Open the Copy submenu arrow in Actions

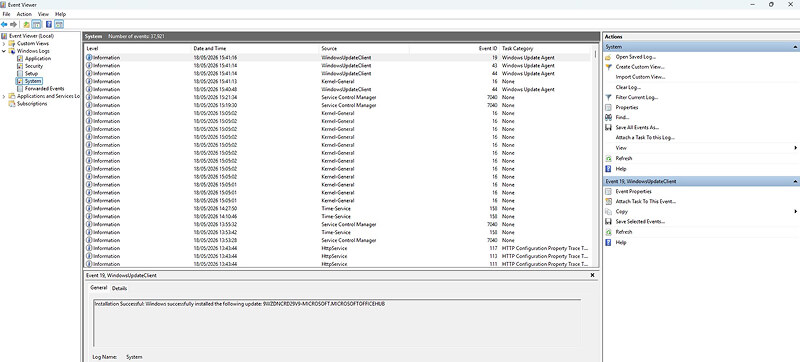(x=795, y=212)
